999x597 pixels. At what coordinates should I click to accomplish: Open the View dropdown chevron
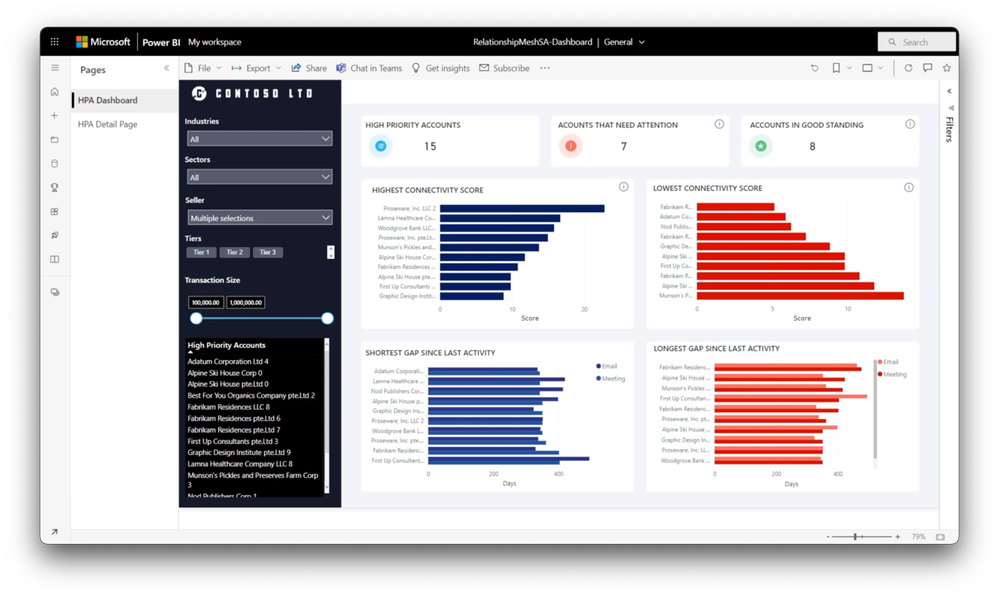880,68
